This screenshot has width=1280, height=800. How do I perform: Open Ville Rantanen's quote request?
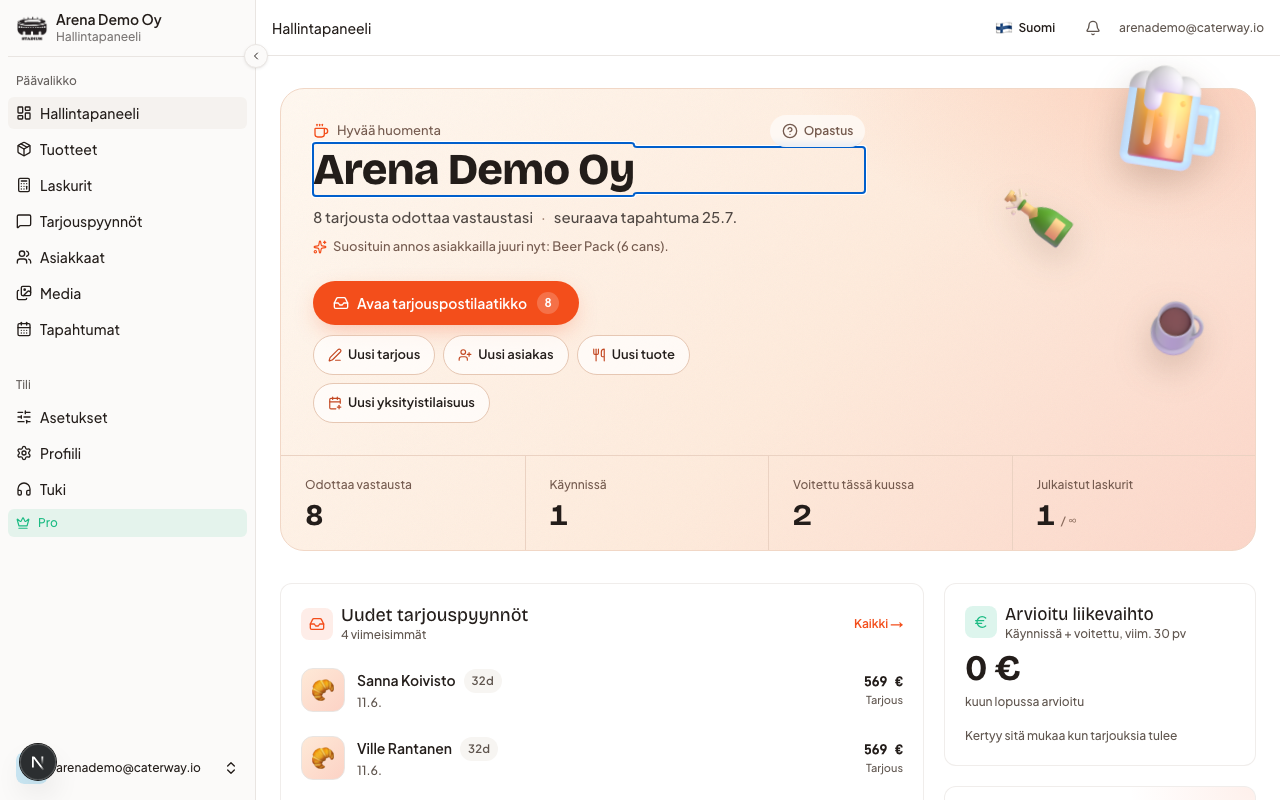click(x=602, y=758)
